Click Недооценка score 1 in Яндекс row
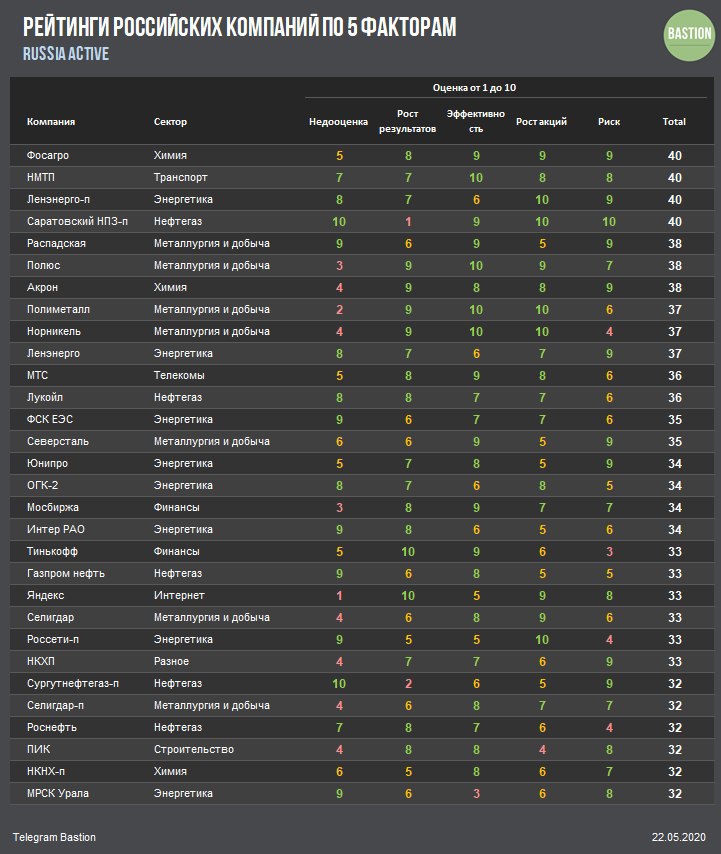Viewport: 721px width, 854px height. (x=339, y=596)
